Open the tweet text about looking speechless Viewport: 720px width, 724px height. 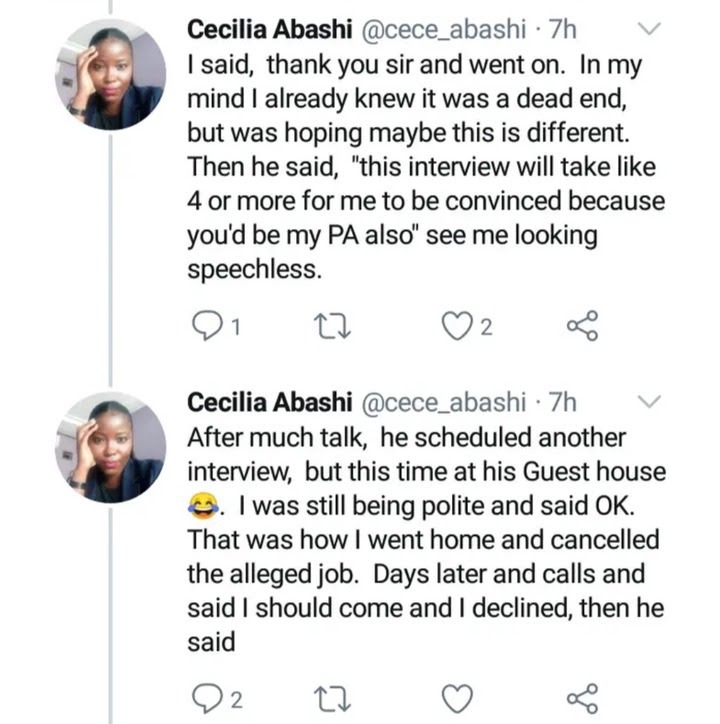426,167
